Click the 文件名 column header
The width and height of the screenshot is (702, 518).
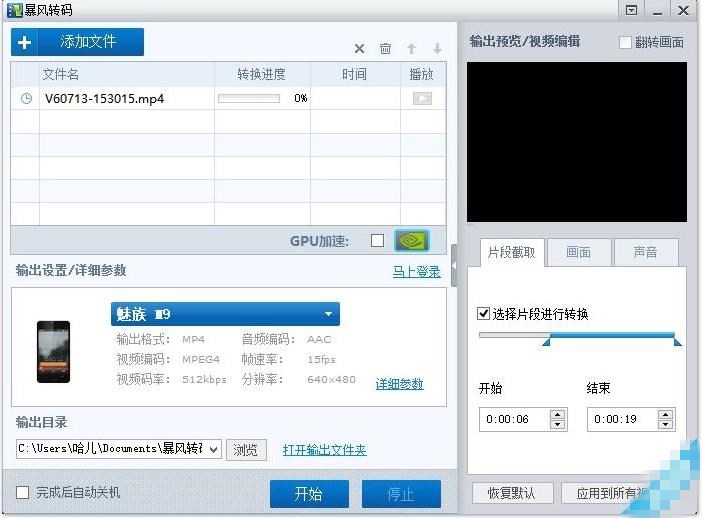click(x=127, y=74)
